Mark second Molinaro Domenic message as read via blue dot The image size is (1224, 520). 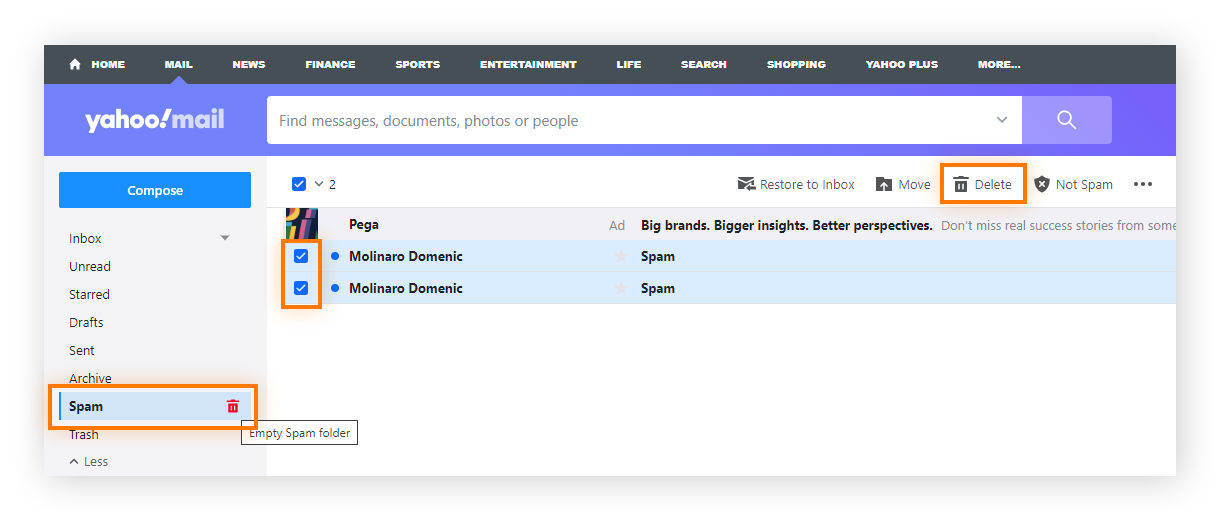(x=335, y=288)
